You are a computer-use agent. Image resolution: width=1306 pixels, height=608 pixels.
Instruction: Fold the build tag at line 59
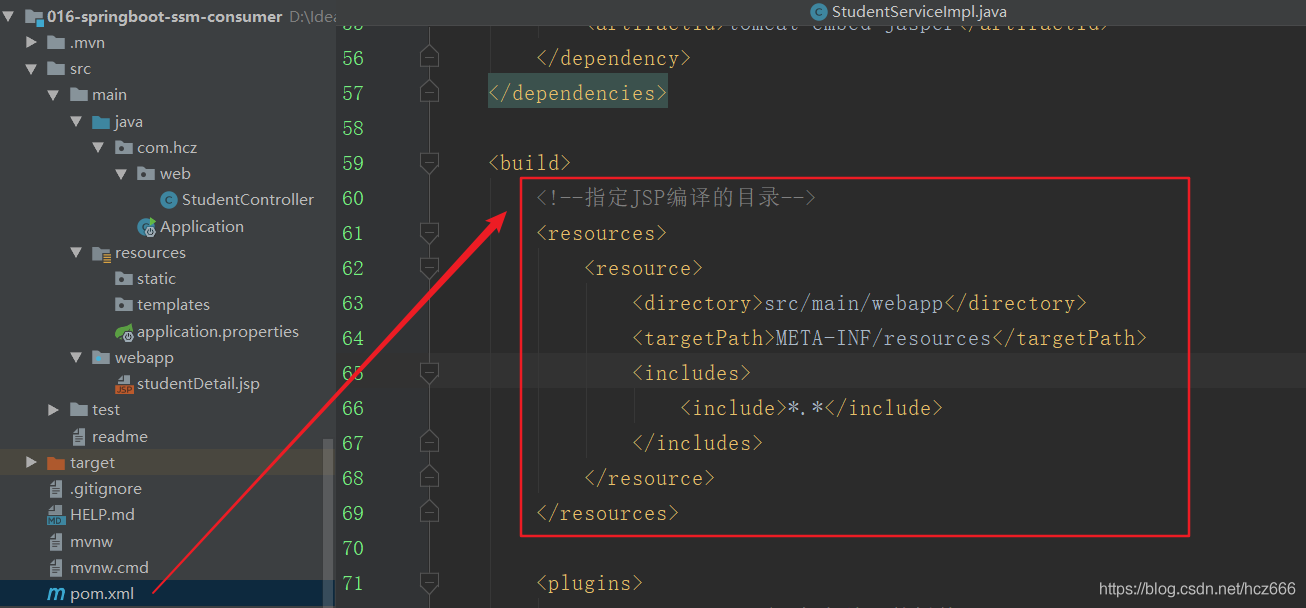tap(429, 163)
